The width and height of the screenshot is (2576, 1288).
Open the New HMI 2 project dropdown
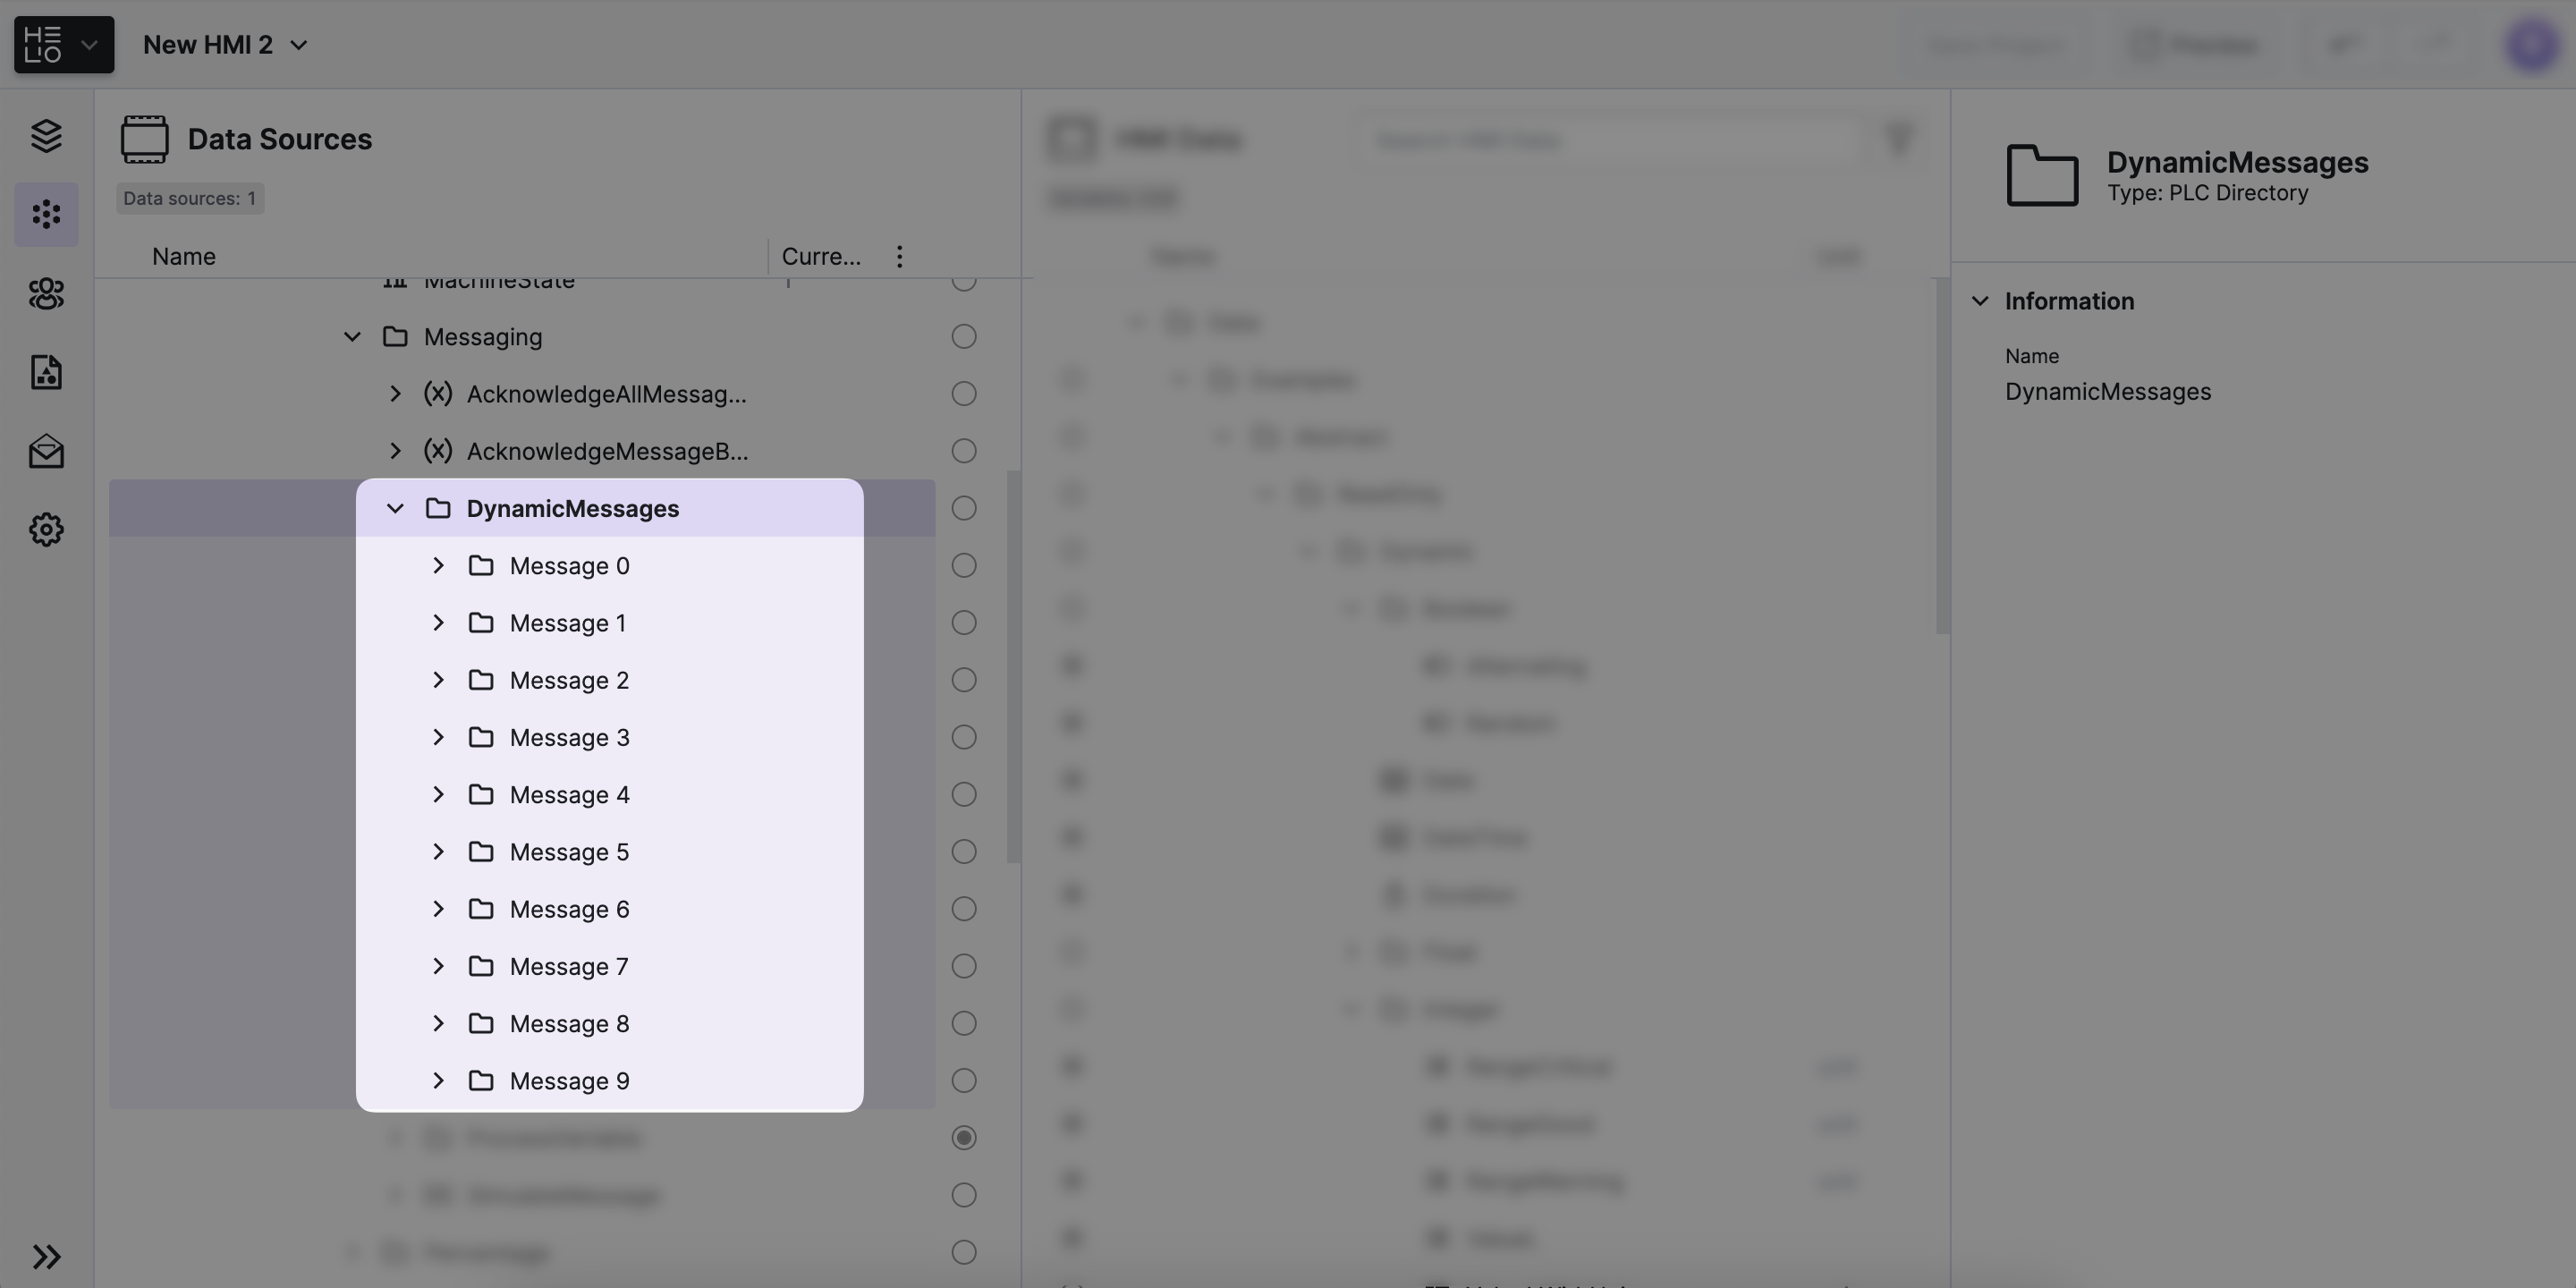(226, 45)
